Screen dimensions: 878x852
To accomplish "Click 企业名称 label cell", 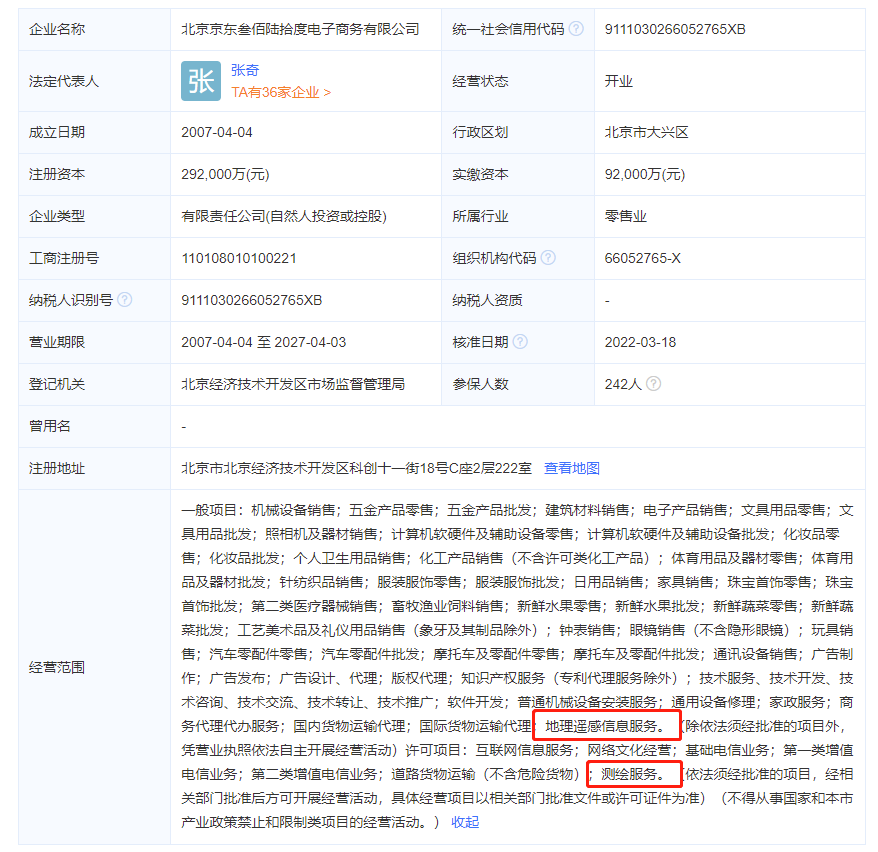I will point(95,29).
